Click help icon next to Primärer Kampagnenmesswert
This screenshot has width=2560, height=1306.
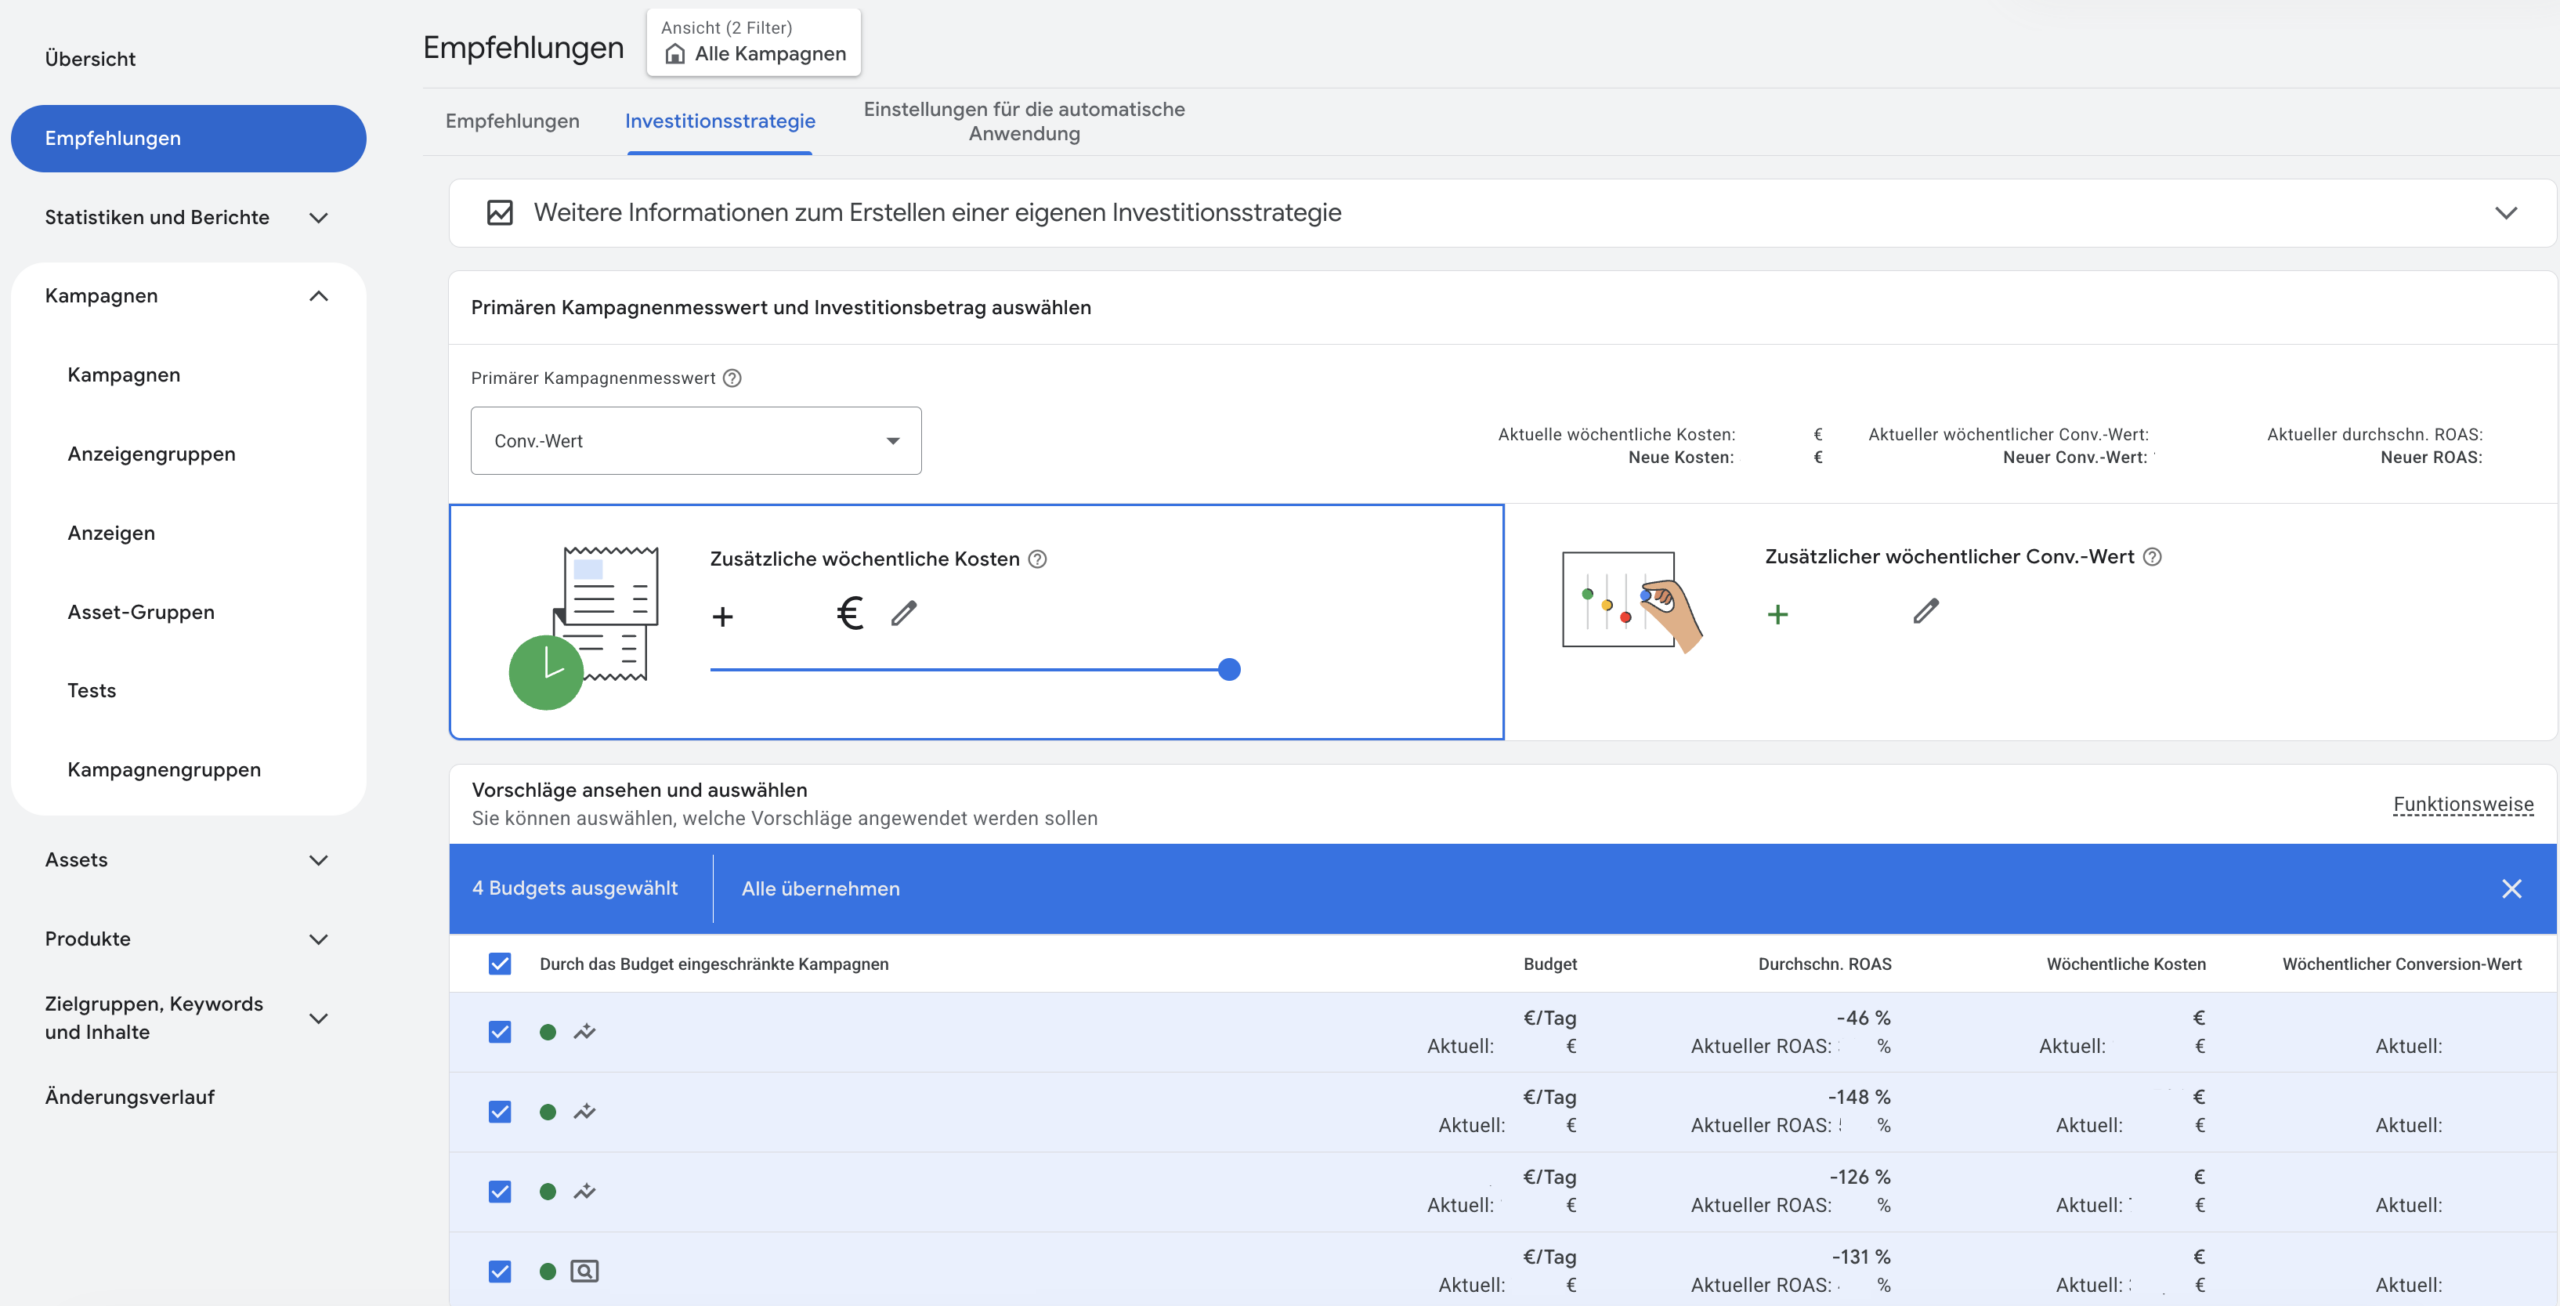[x=732, y=378]
